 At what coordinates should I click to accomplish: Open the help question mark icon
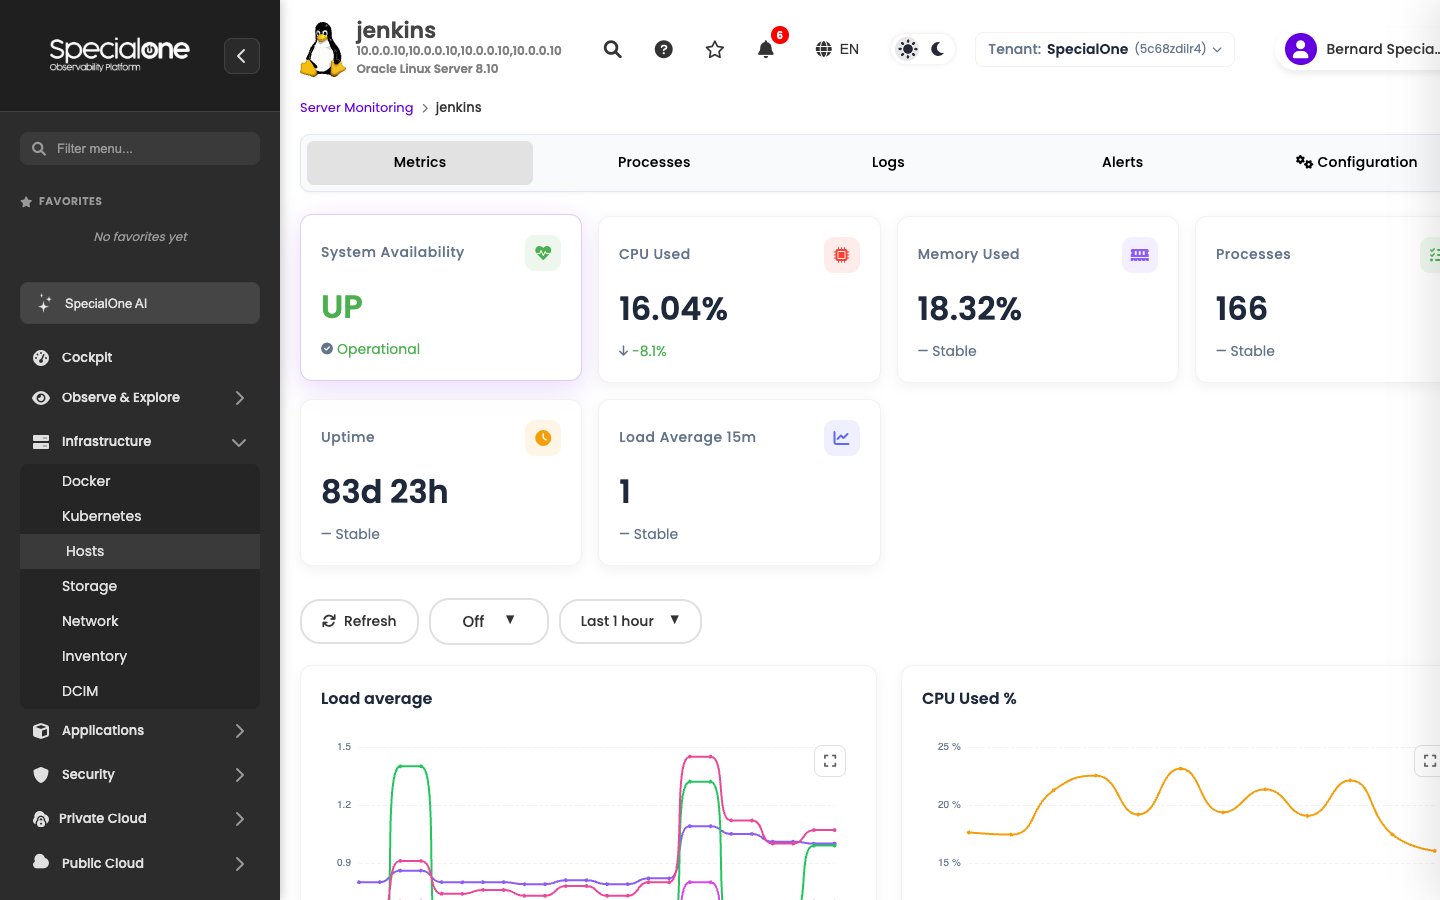664,49
